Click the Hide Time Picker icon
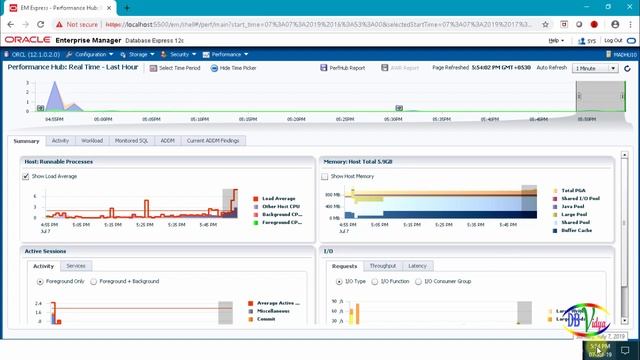The width and height of the screenshot is (640, 360). pos(214,68)
